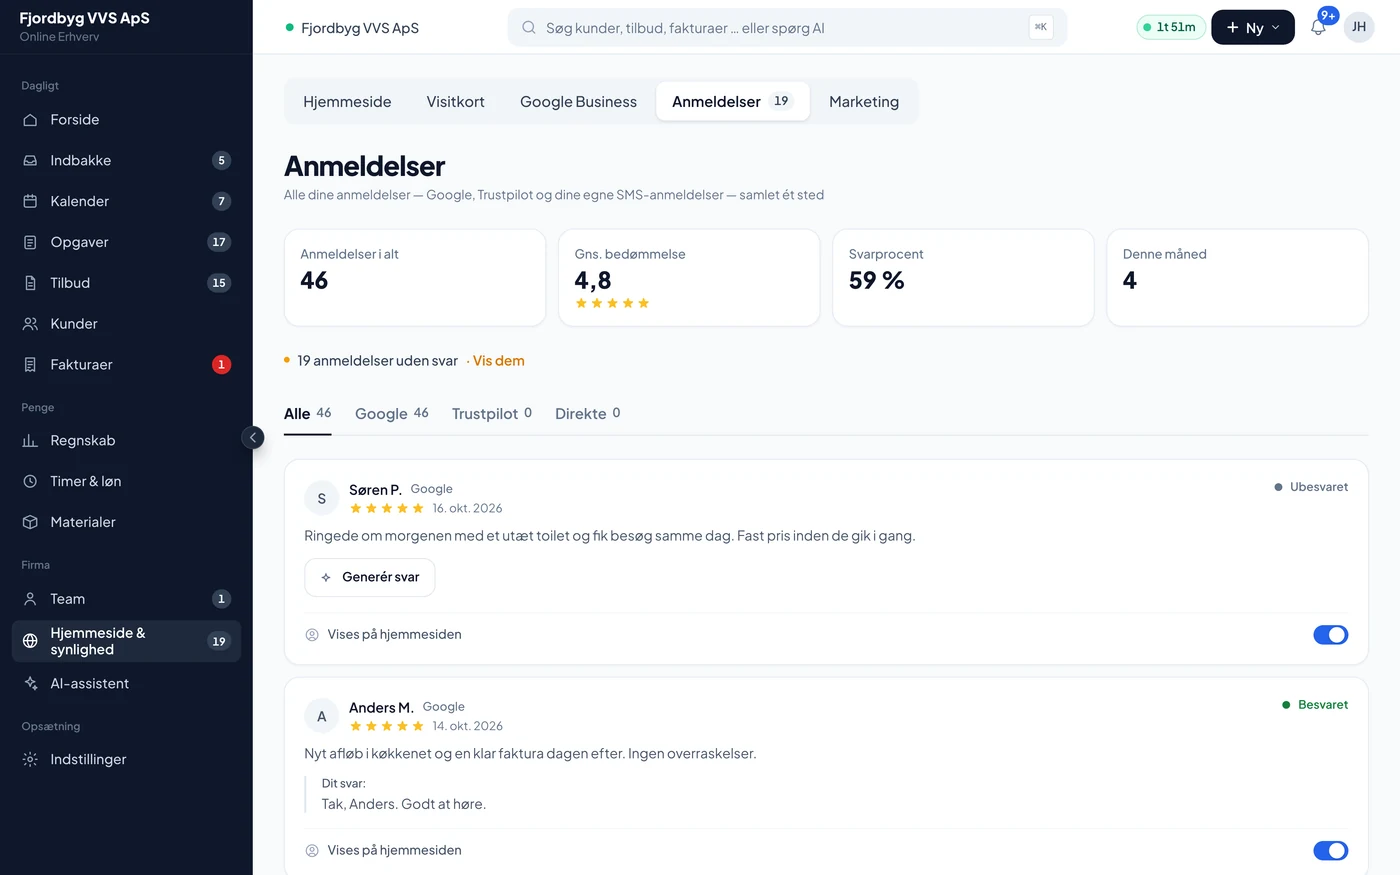Collapse the sidebar with the chevron button

253,437
